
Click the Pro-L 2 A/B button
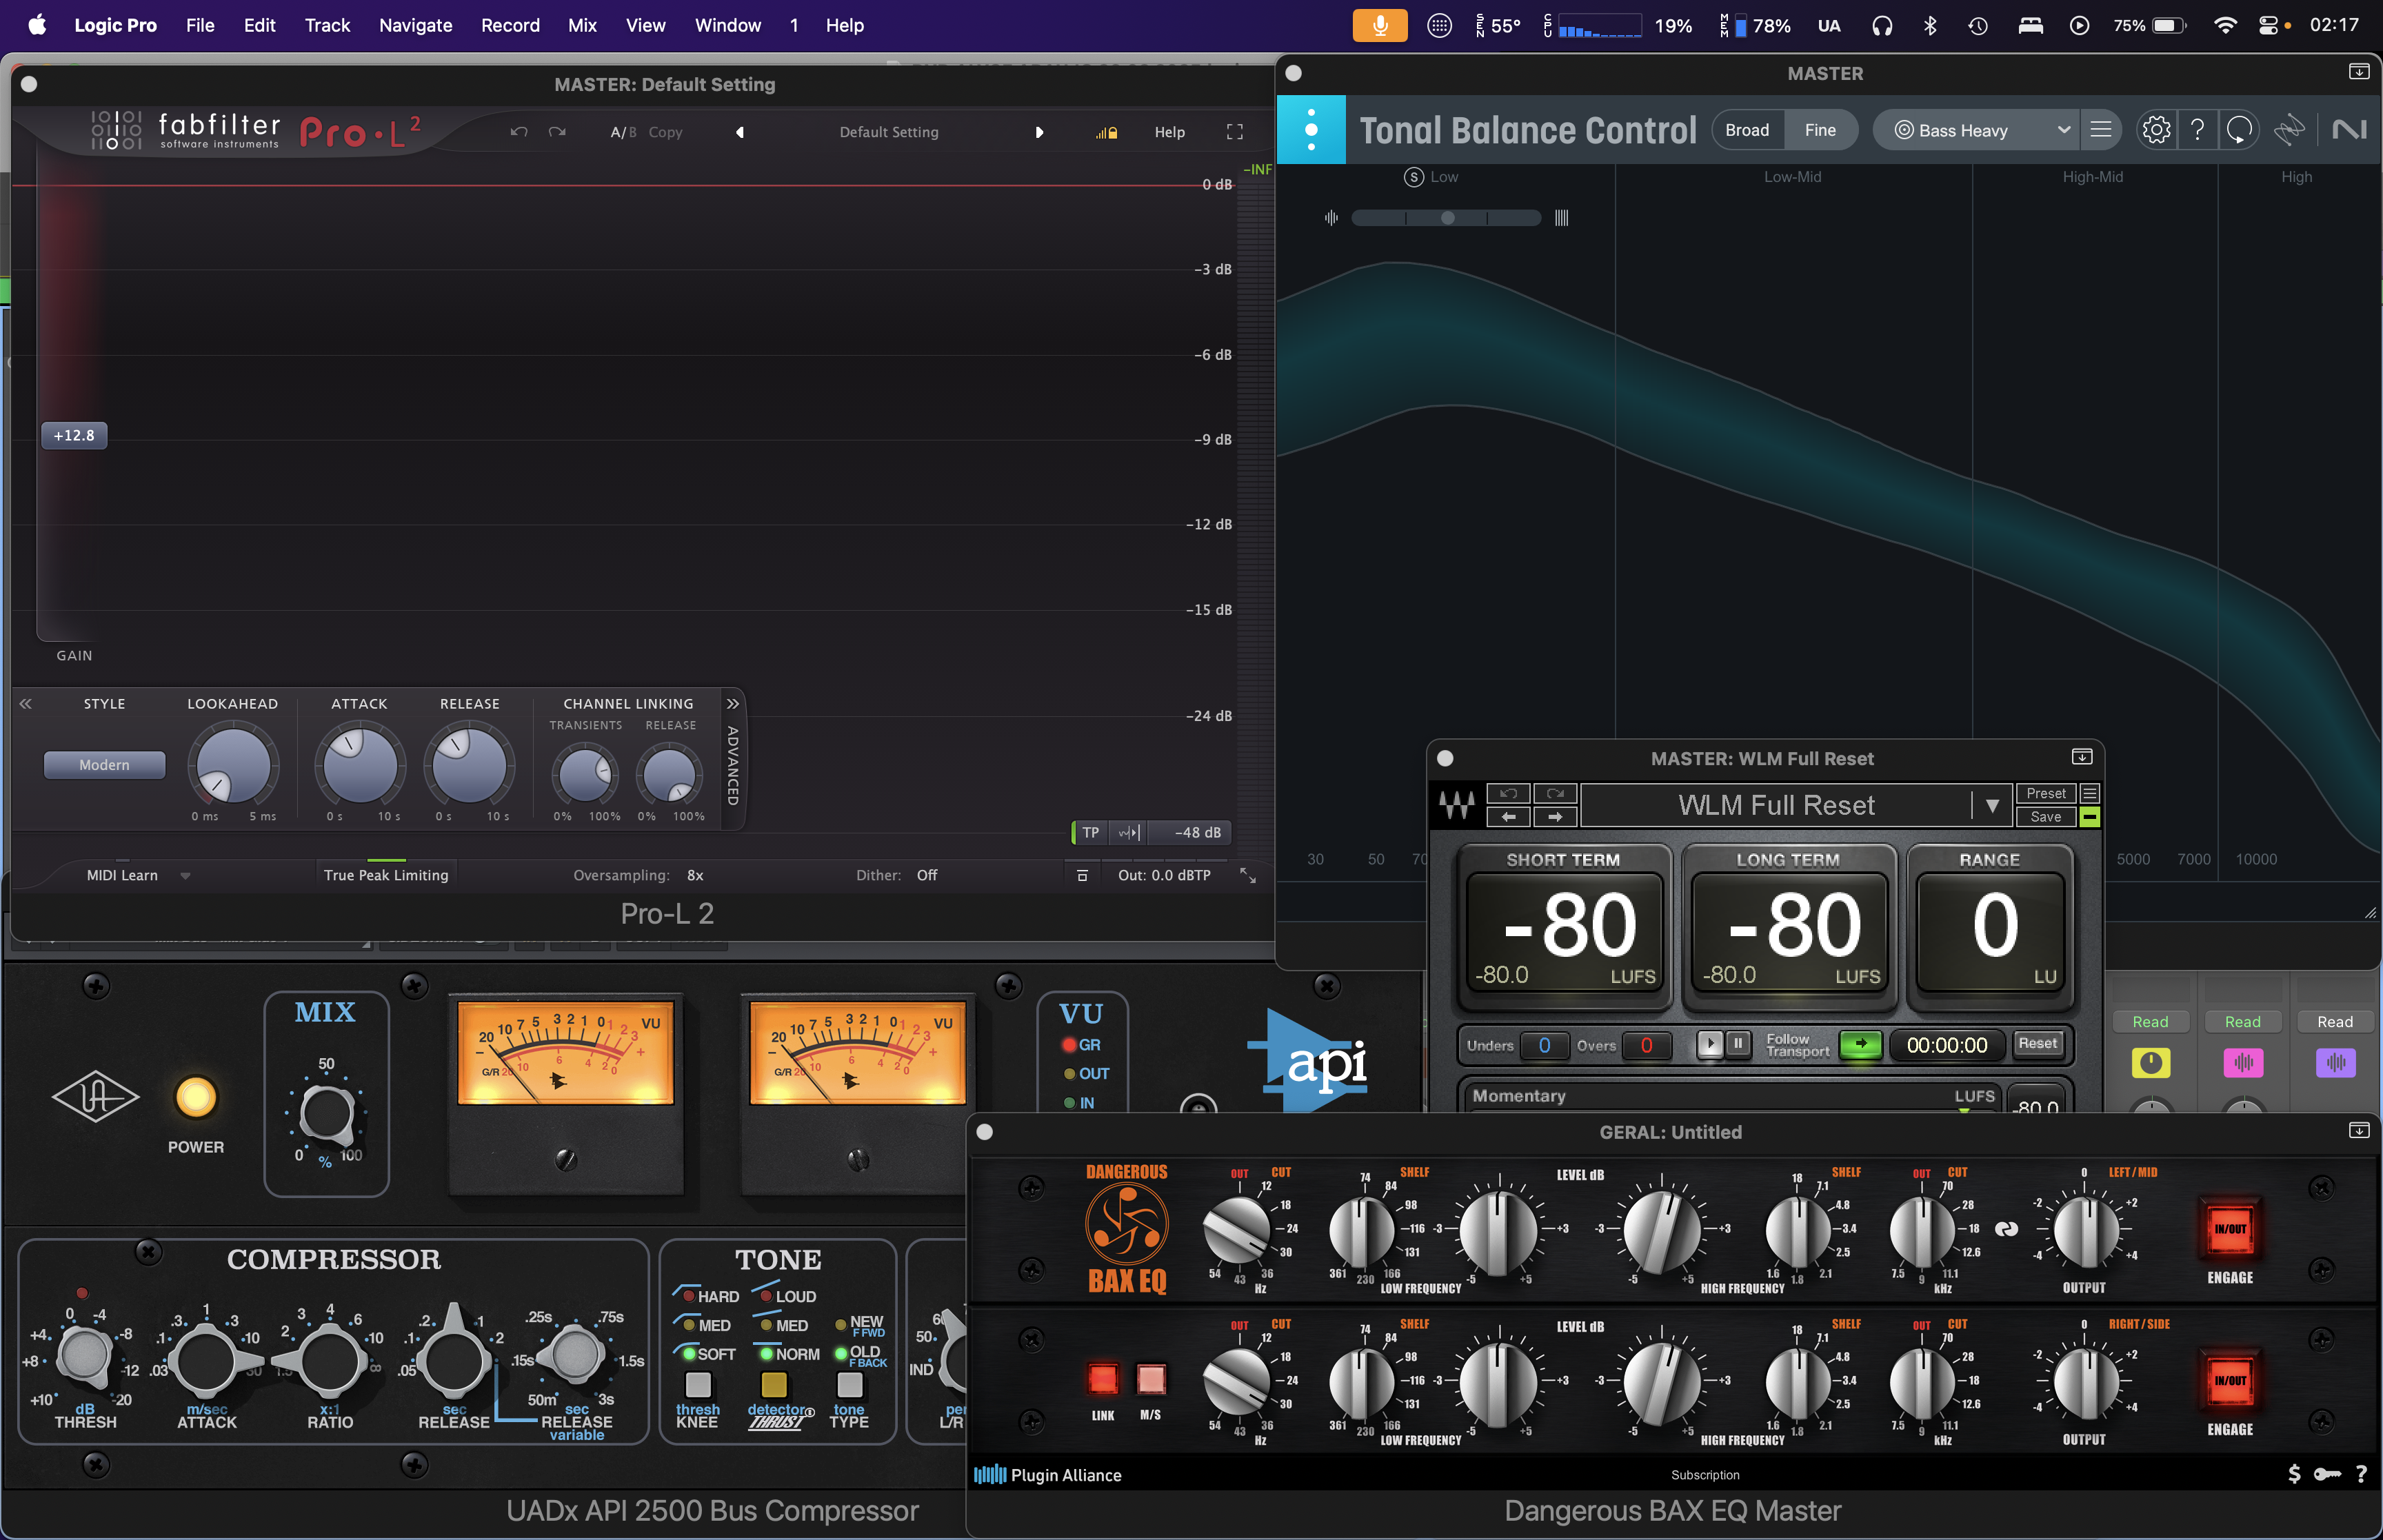623,132
